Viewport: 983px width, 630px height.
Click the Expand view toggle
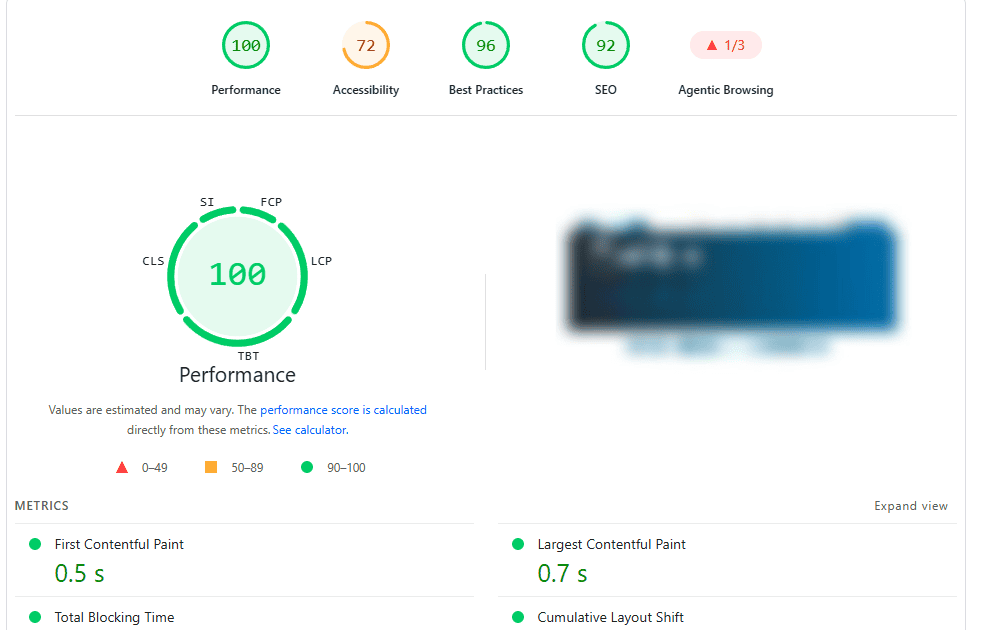click(911, 506)
